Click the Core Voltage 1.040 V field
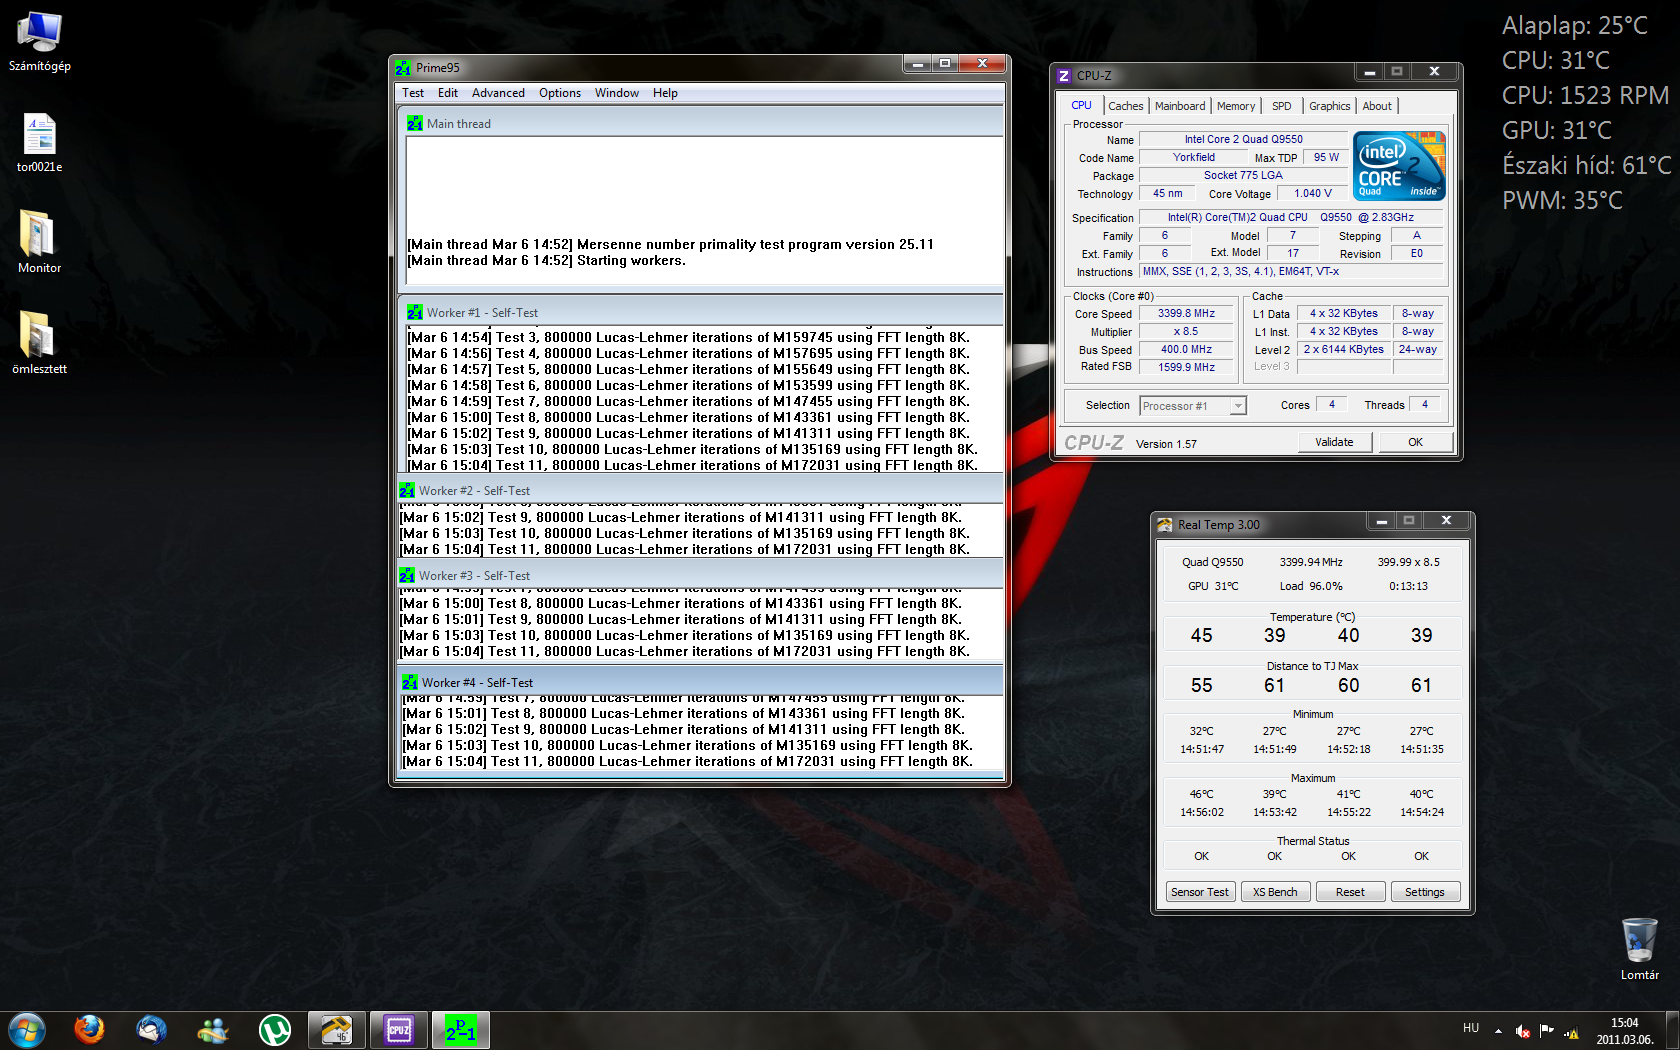 coord(1313,194)
